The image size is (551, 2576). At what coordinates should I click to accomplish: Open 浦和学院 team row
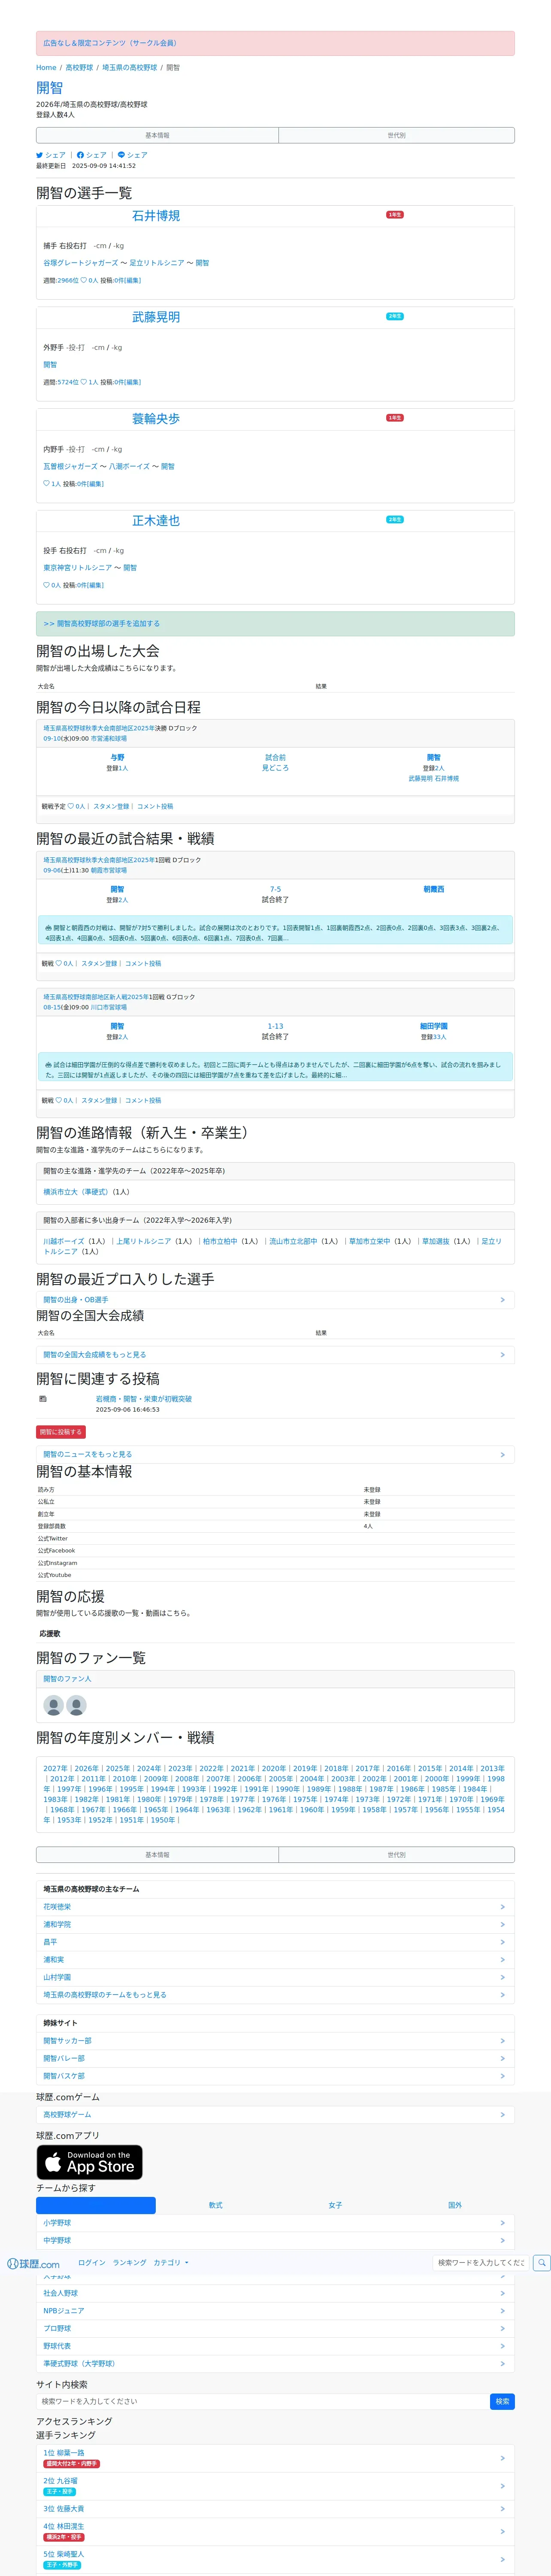tap(275, 1925)
